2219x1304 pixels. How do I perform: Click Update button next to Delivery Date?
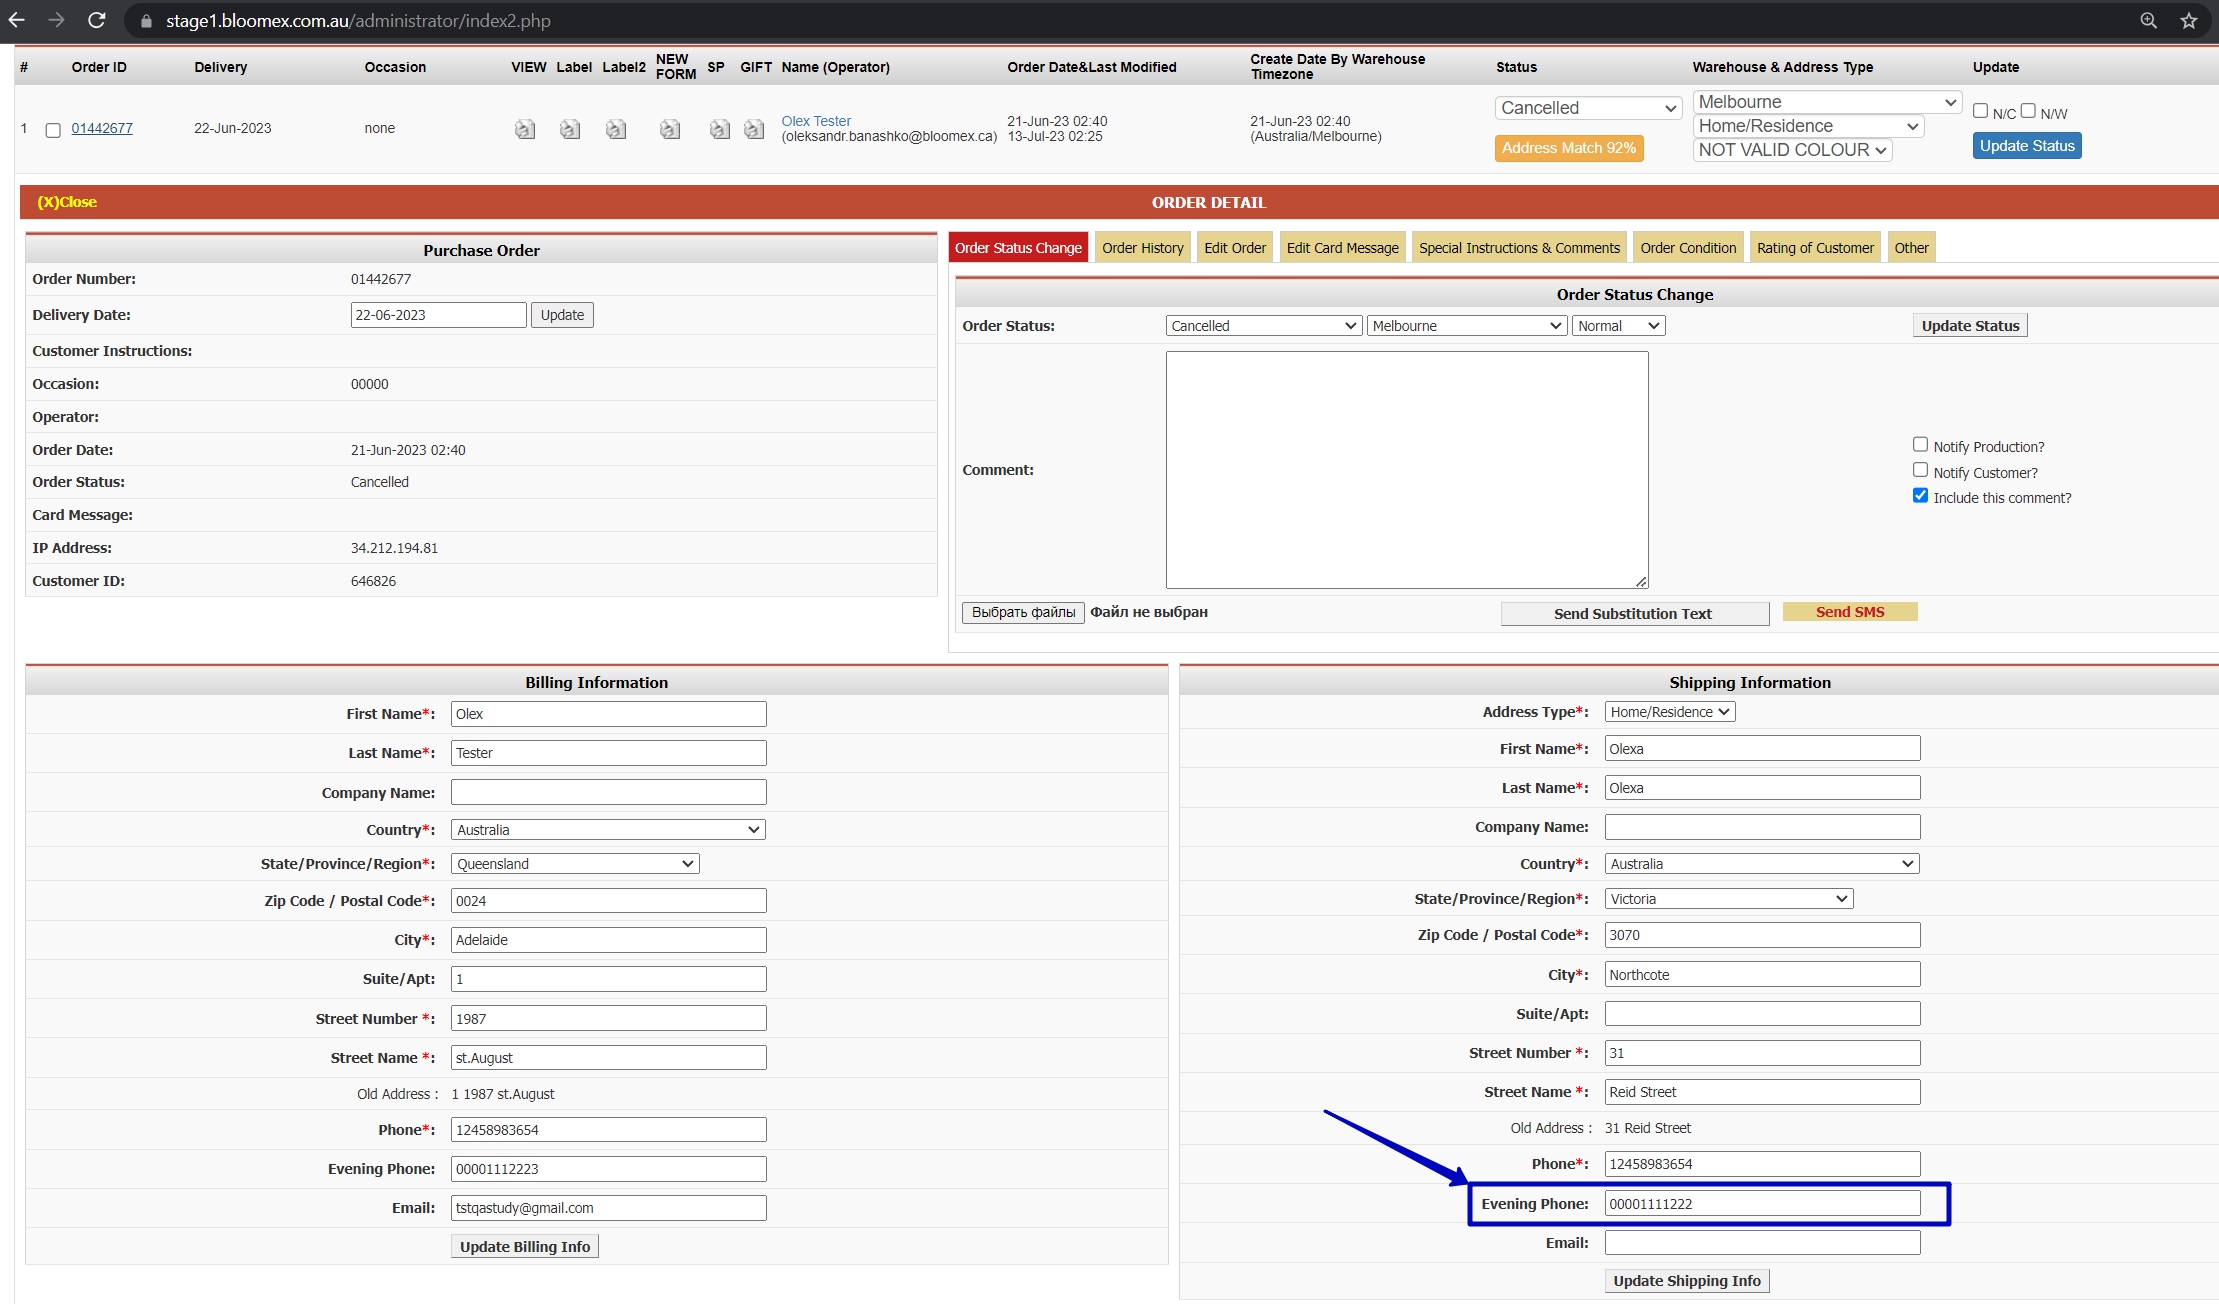click(562, 315)
